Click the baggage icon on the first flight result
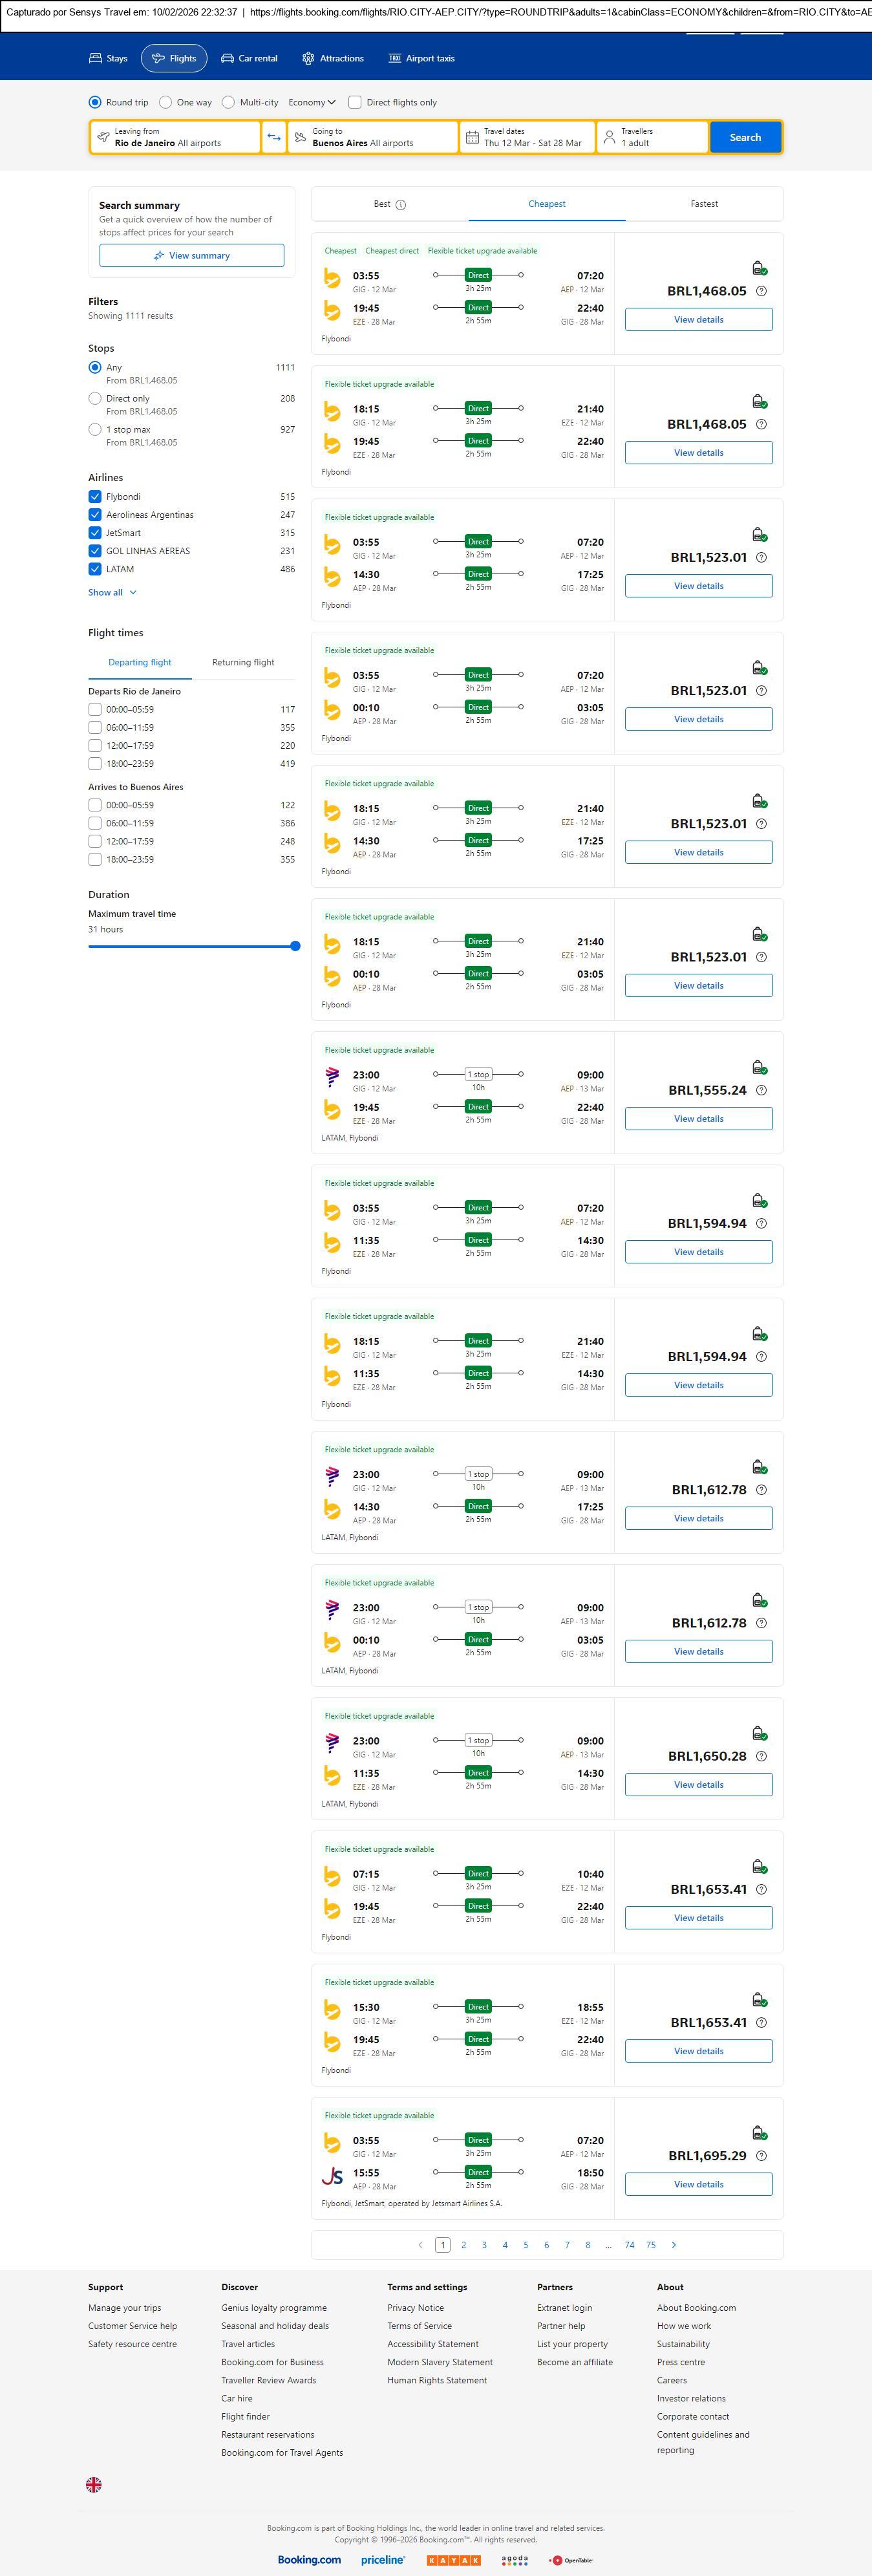The height and width of the screenshot is (2576, 872). pos(759,268)
